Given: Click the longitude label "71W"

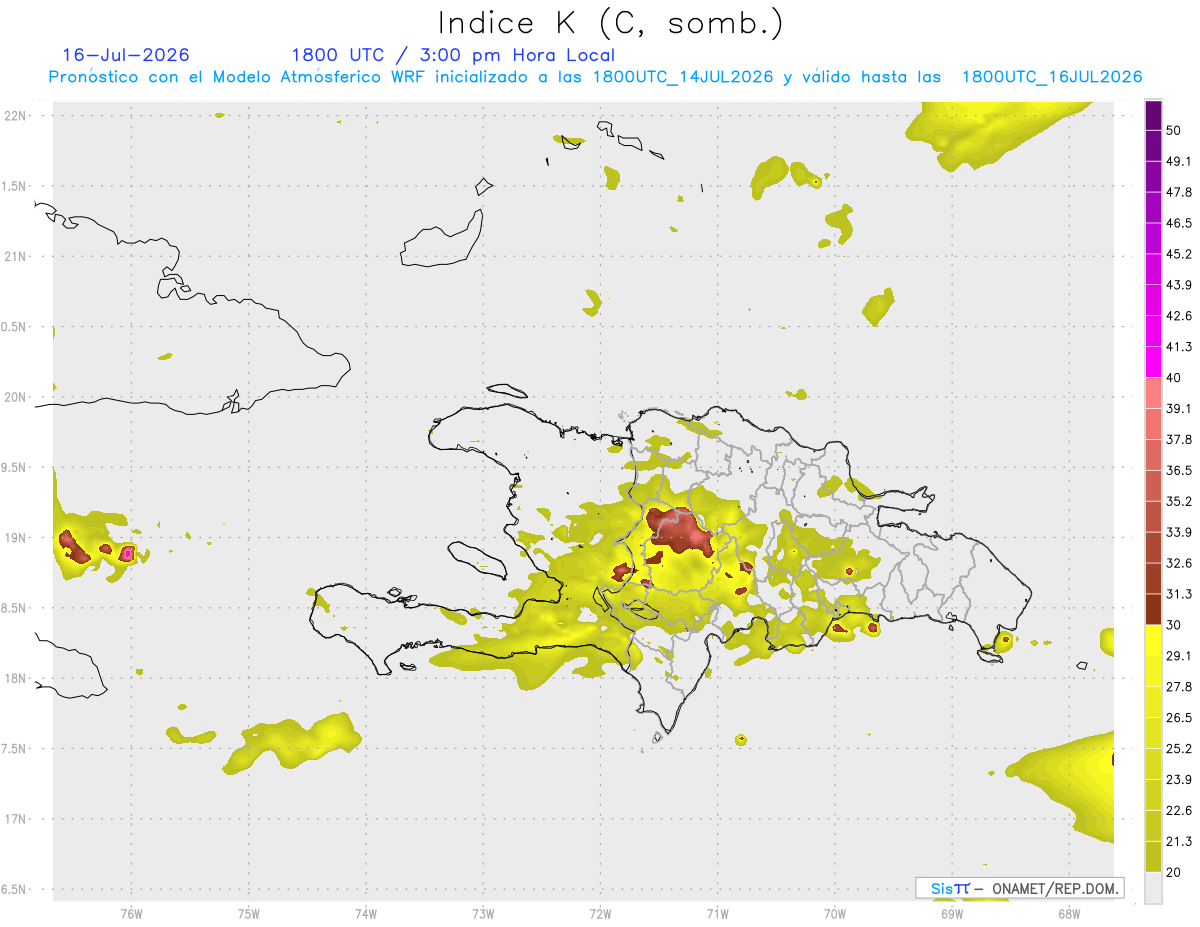Looking at the screenshot, I should pos(717,914).
